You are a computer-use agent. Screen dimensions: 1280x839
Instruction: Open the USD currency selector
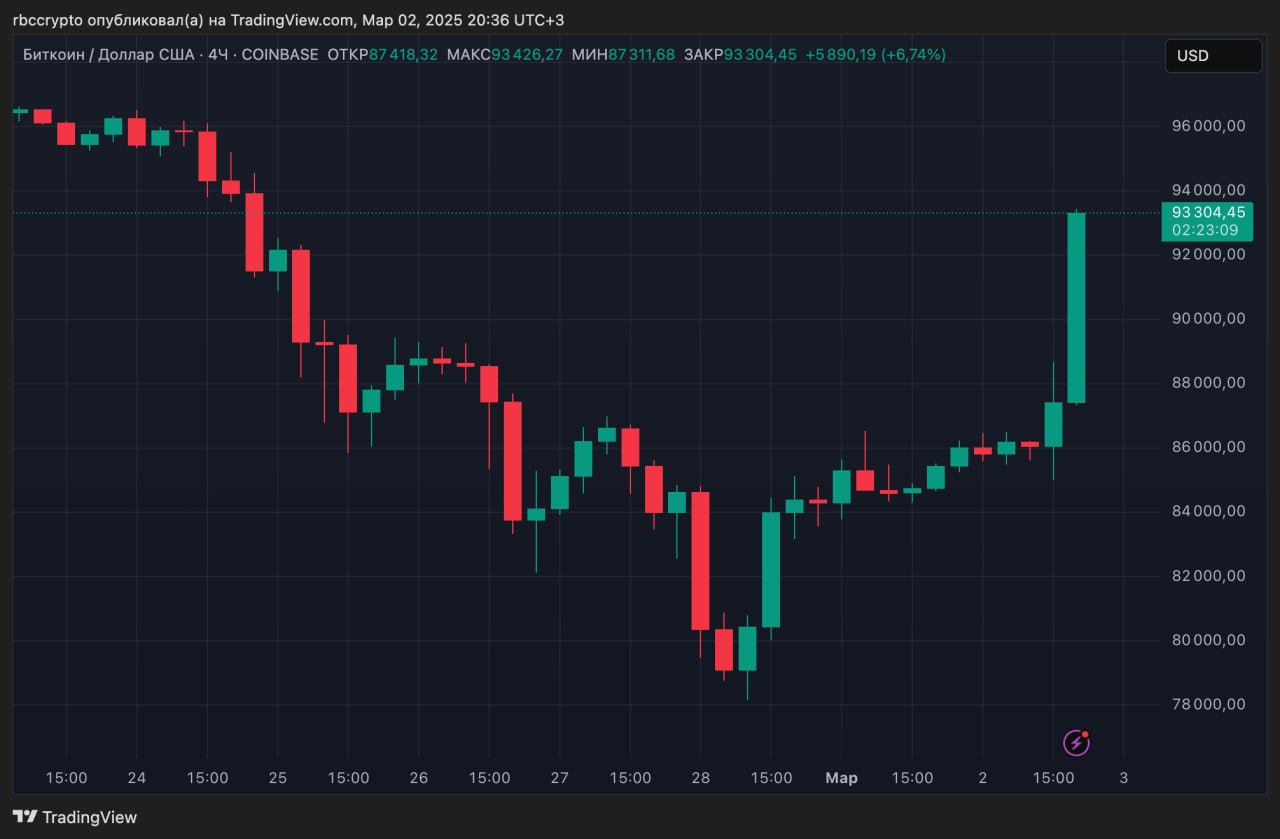1213,56
